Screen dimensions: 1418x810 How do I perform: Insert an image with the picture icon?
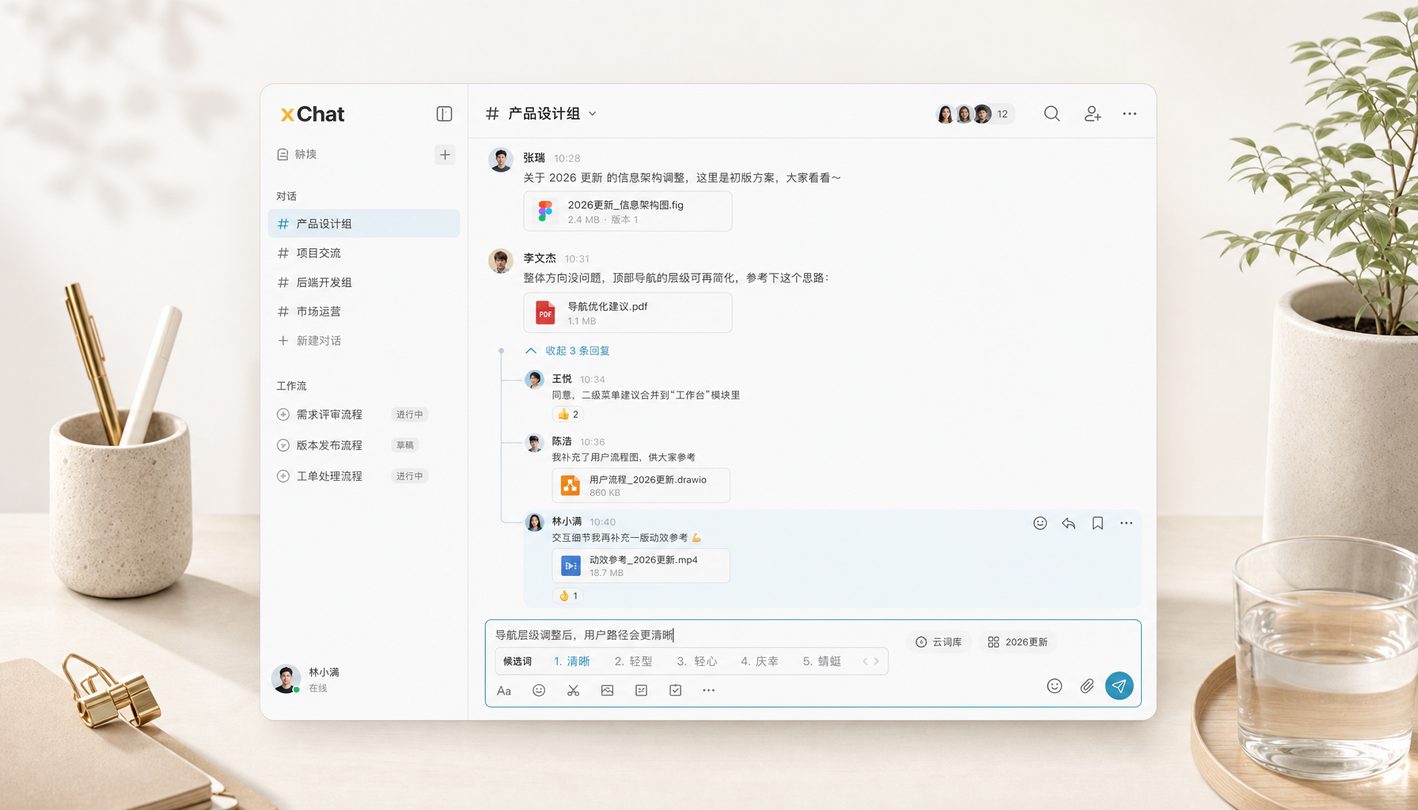pyautogui.click(x=607, y=690)
